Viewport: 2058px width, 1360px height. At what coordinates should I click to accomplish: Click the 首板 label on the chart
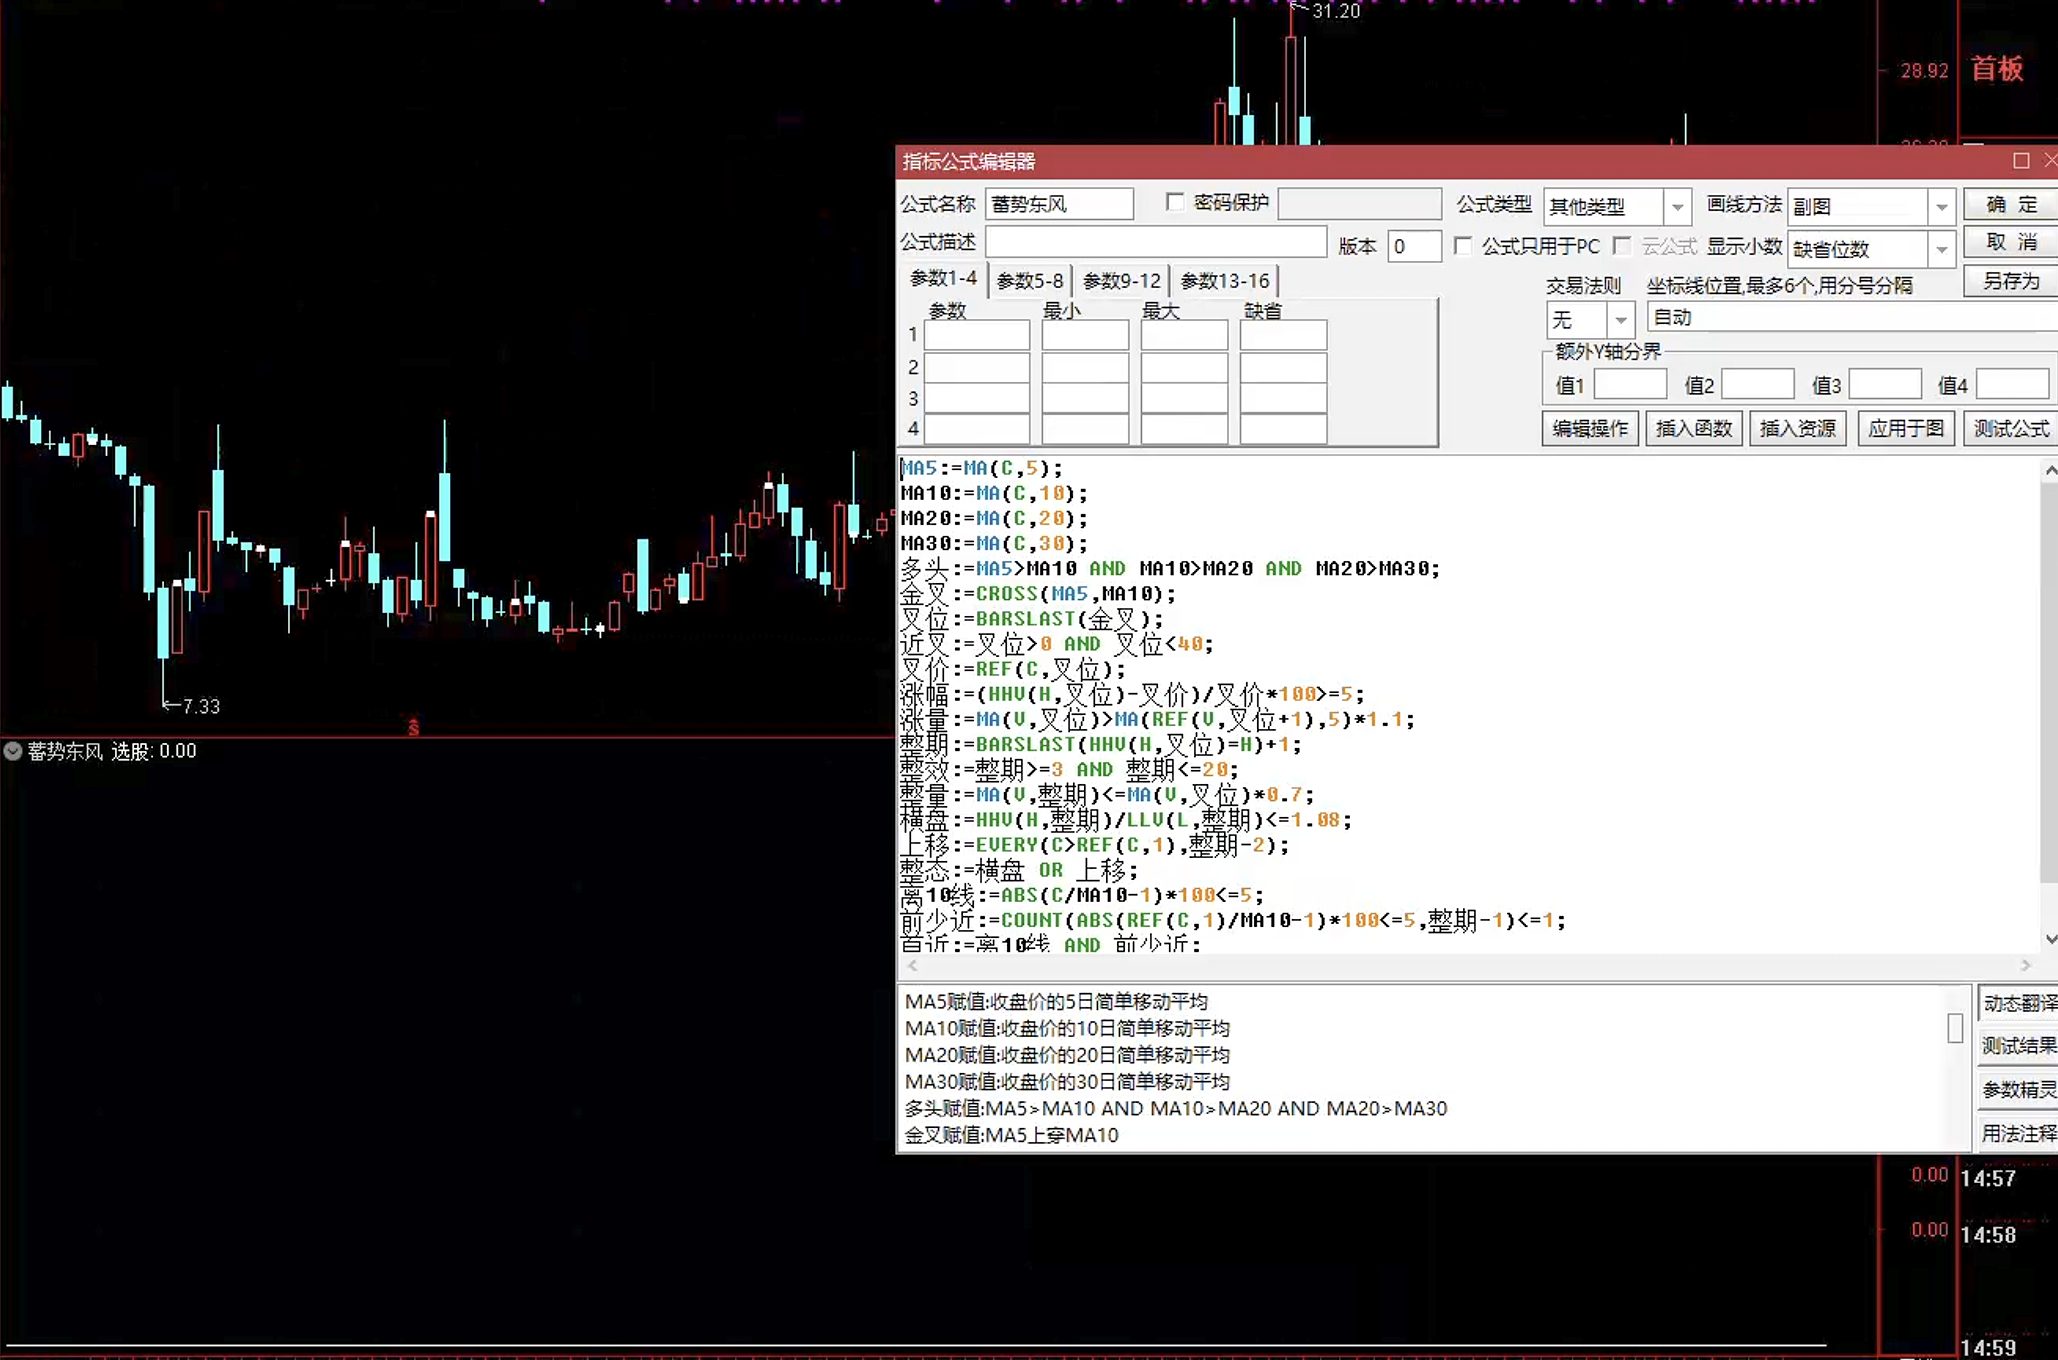click(x=1997, y=68)
